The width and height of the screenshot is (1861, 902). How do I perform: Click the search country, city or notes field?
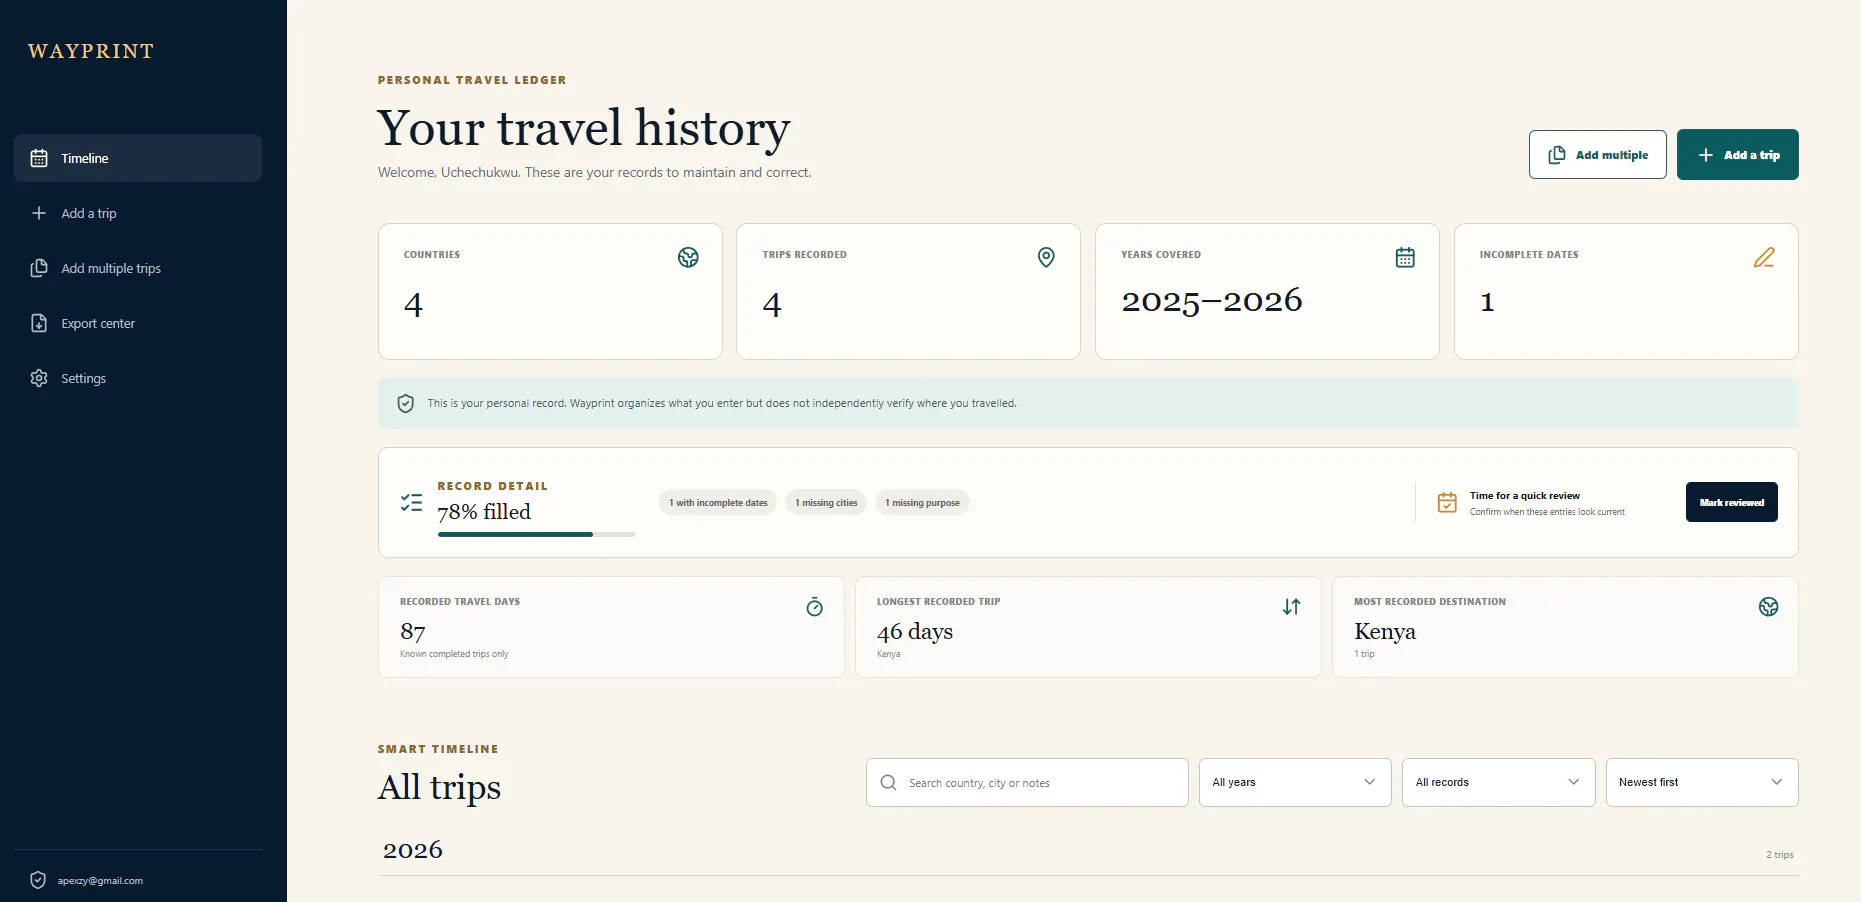pyautogui.click(x=1027, y=782)
